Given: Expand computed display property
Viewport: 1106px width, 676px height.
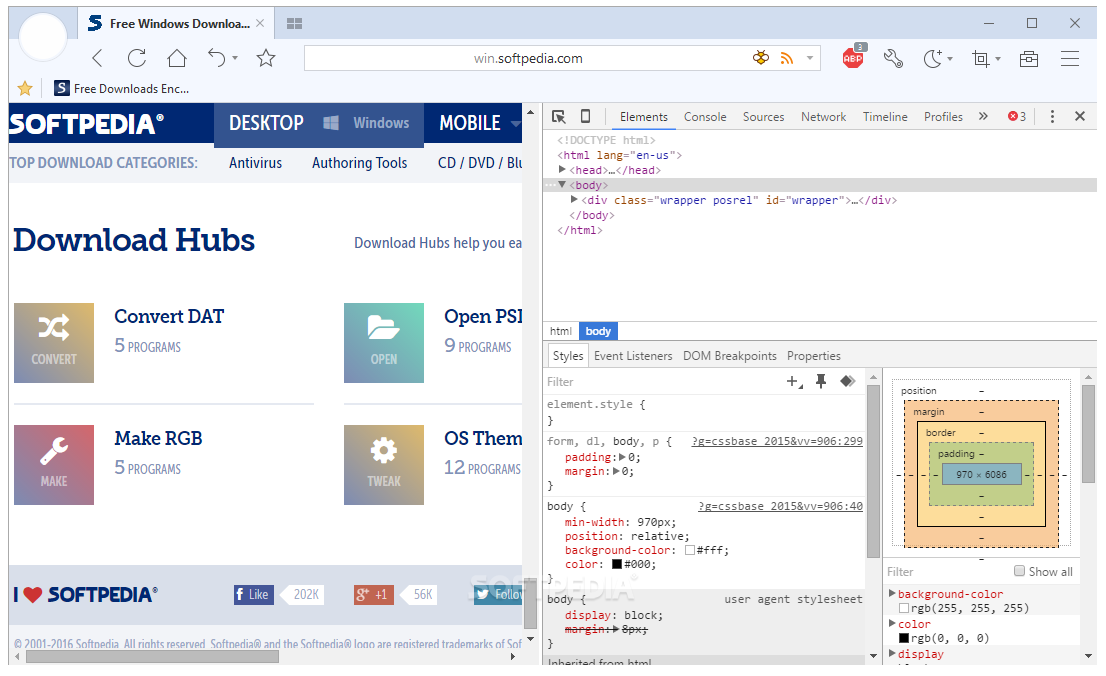Looking at the screenshot, I should point(892,653).
